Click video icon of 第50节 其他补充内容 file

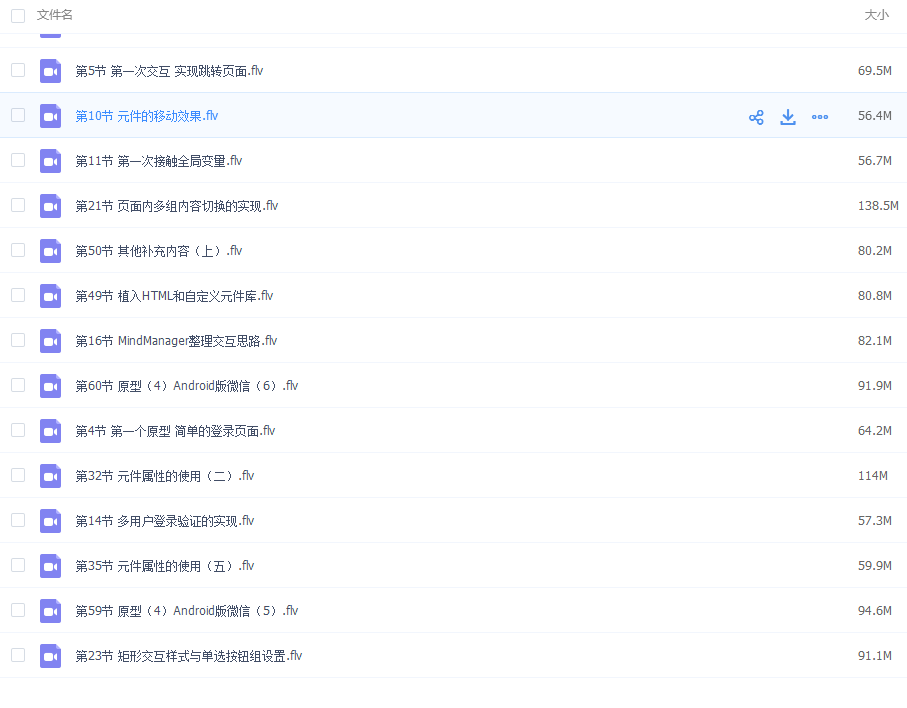click(50, 251)
